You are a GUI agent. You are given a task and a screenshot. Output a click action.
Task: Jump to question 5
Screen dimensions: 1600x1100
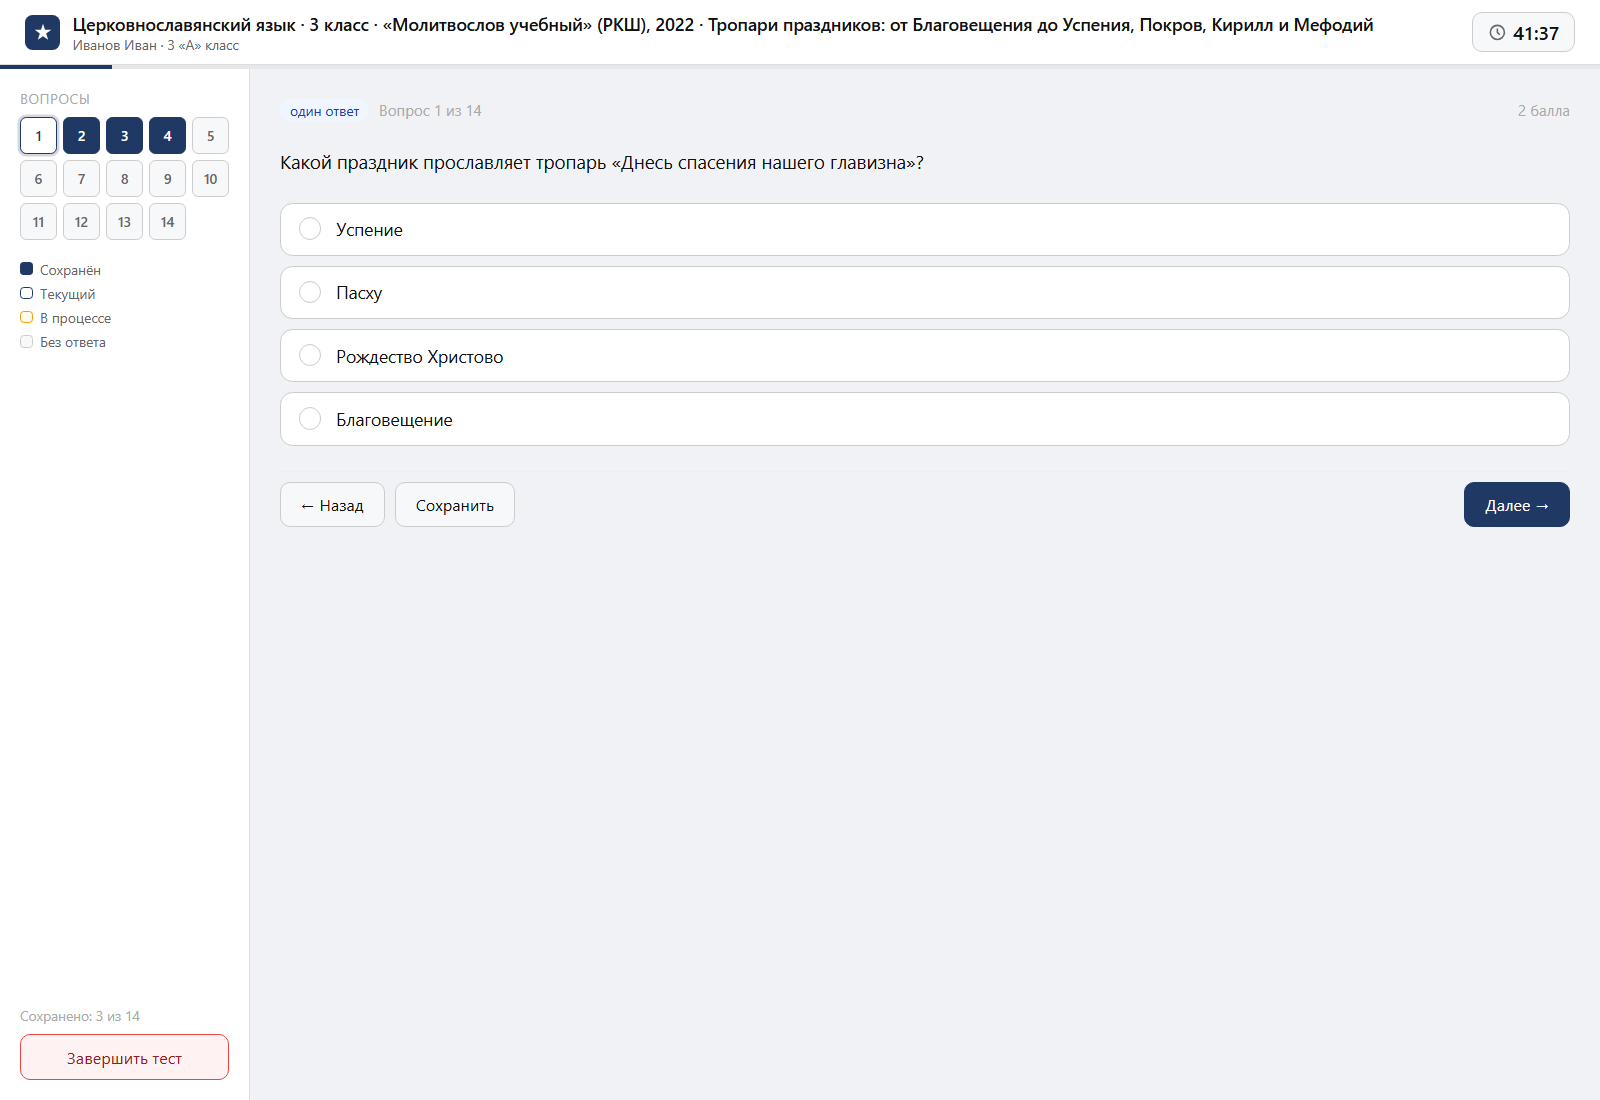211,136
